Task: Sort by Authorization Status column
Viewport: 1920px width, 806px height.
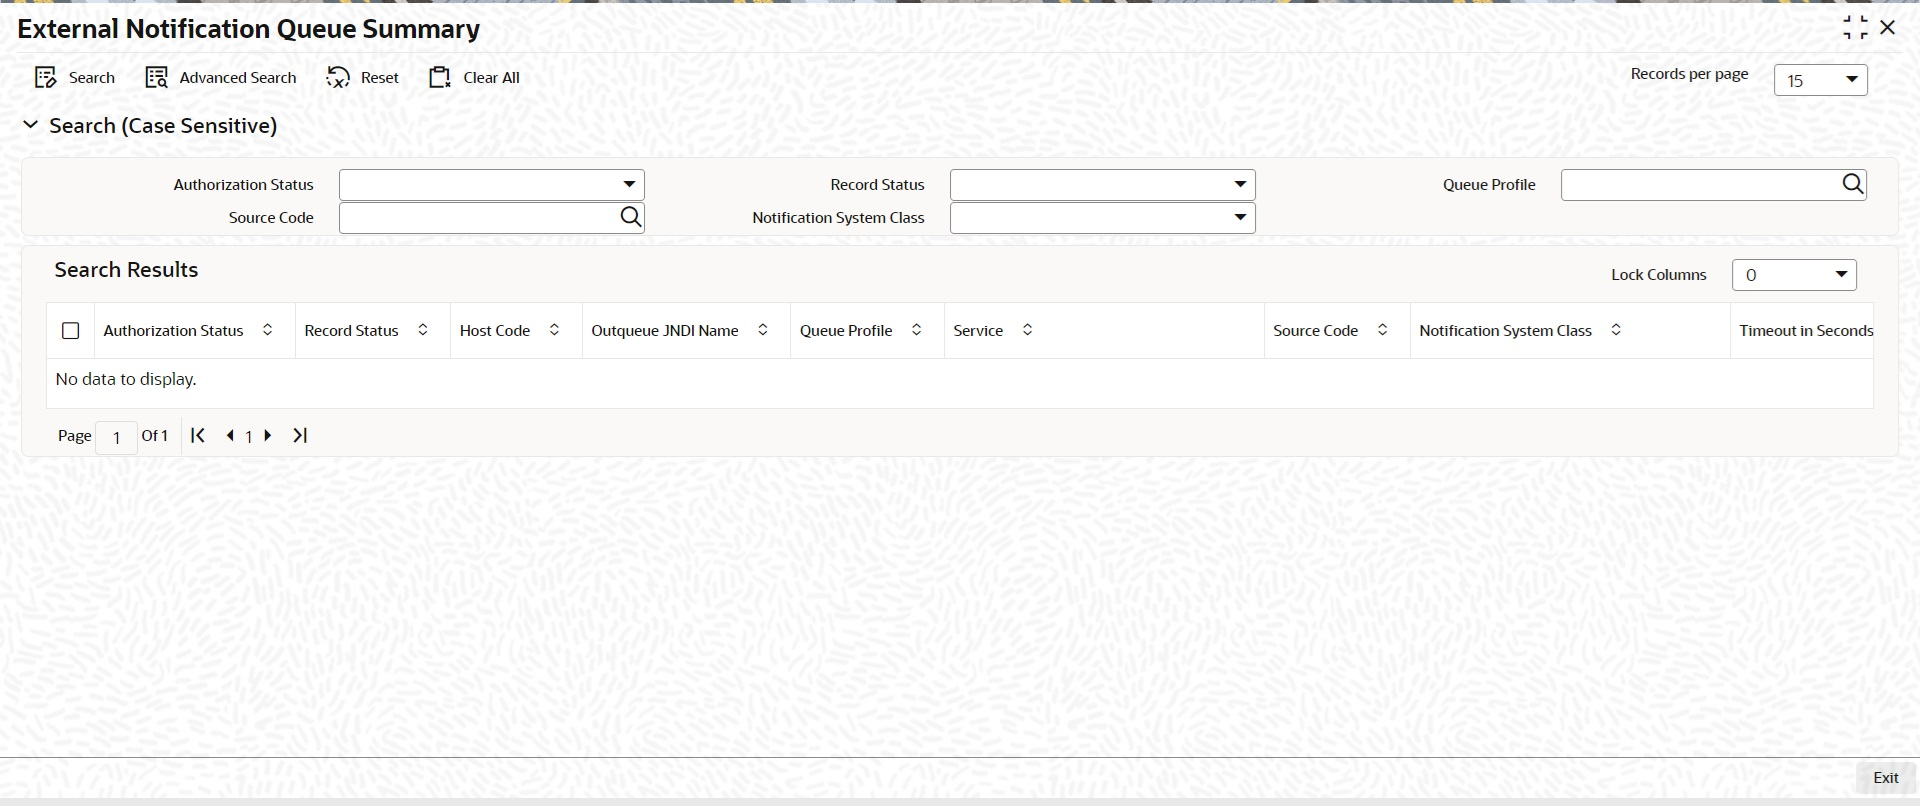Action: [267, 330]
